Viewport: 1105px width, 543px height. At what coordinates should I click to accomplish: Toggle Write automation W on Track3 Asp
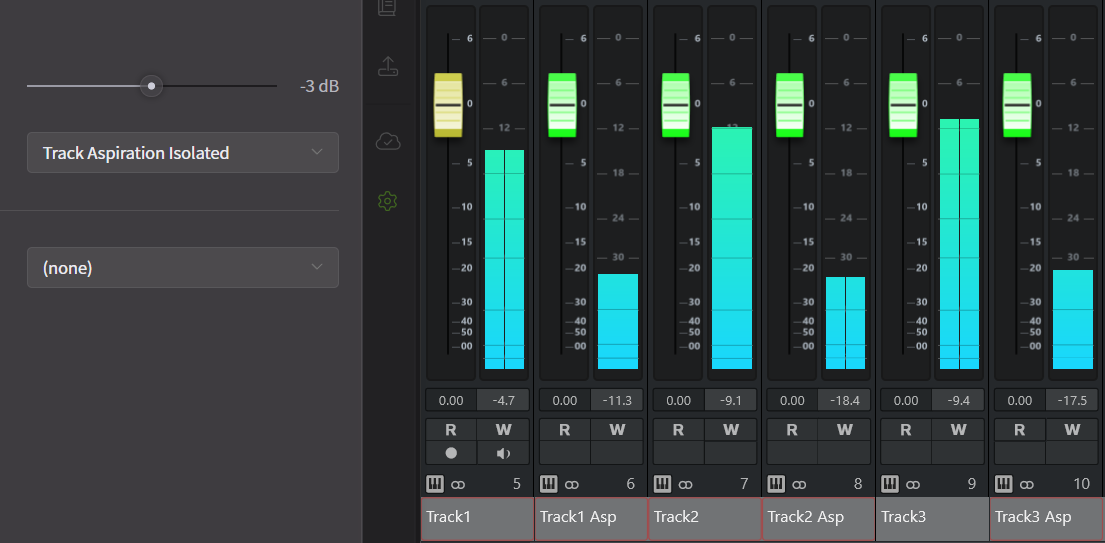coord(1072,430)
